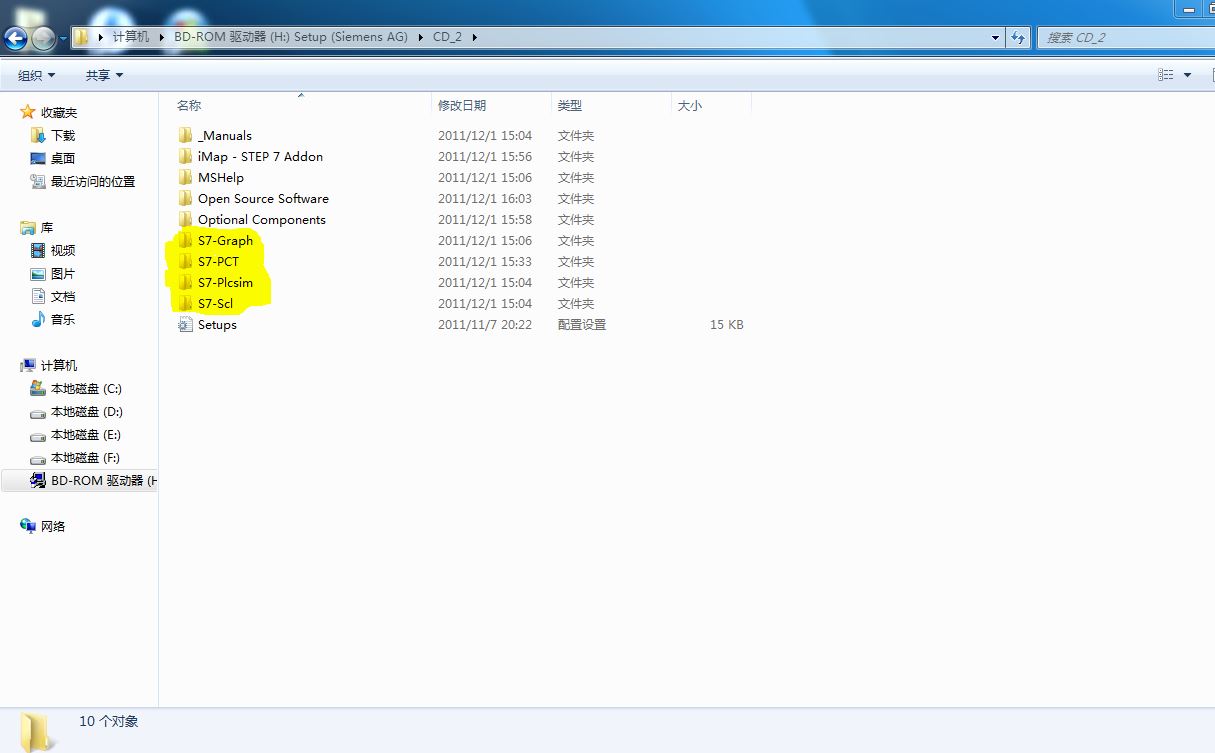Click the 视频 film strip icon
This screenshot has width=1215, height=753.
point(38,250)
